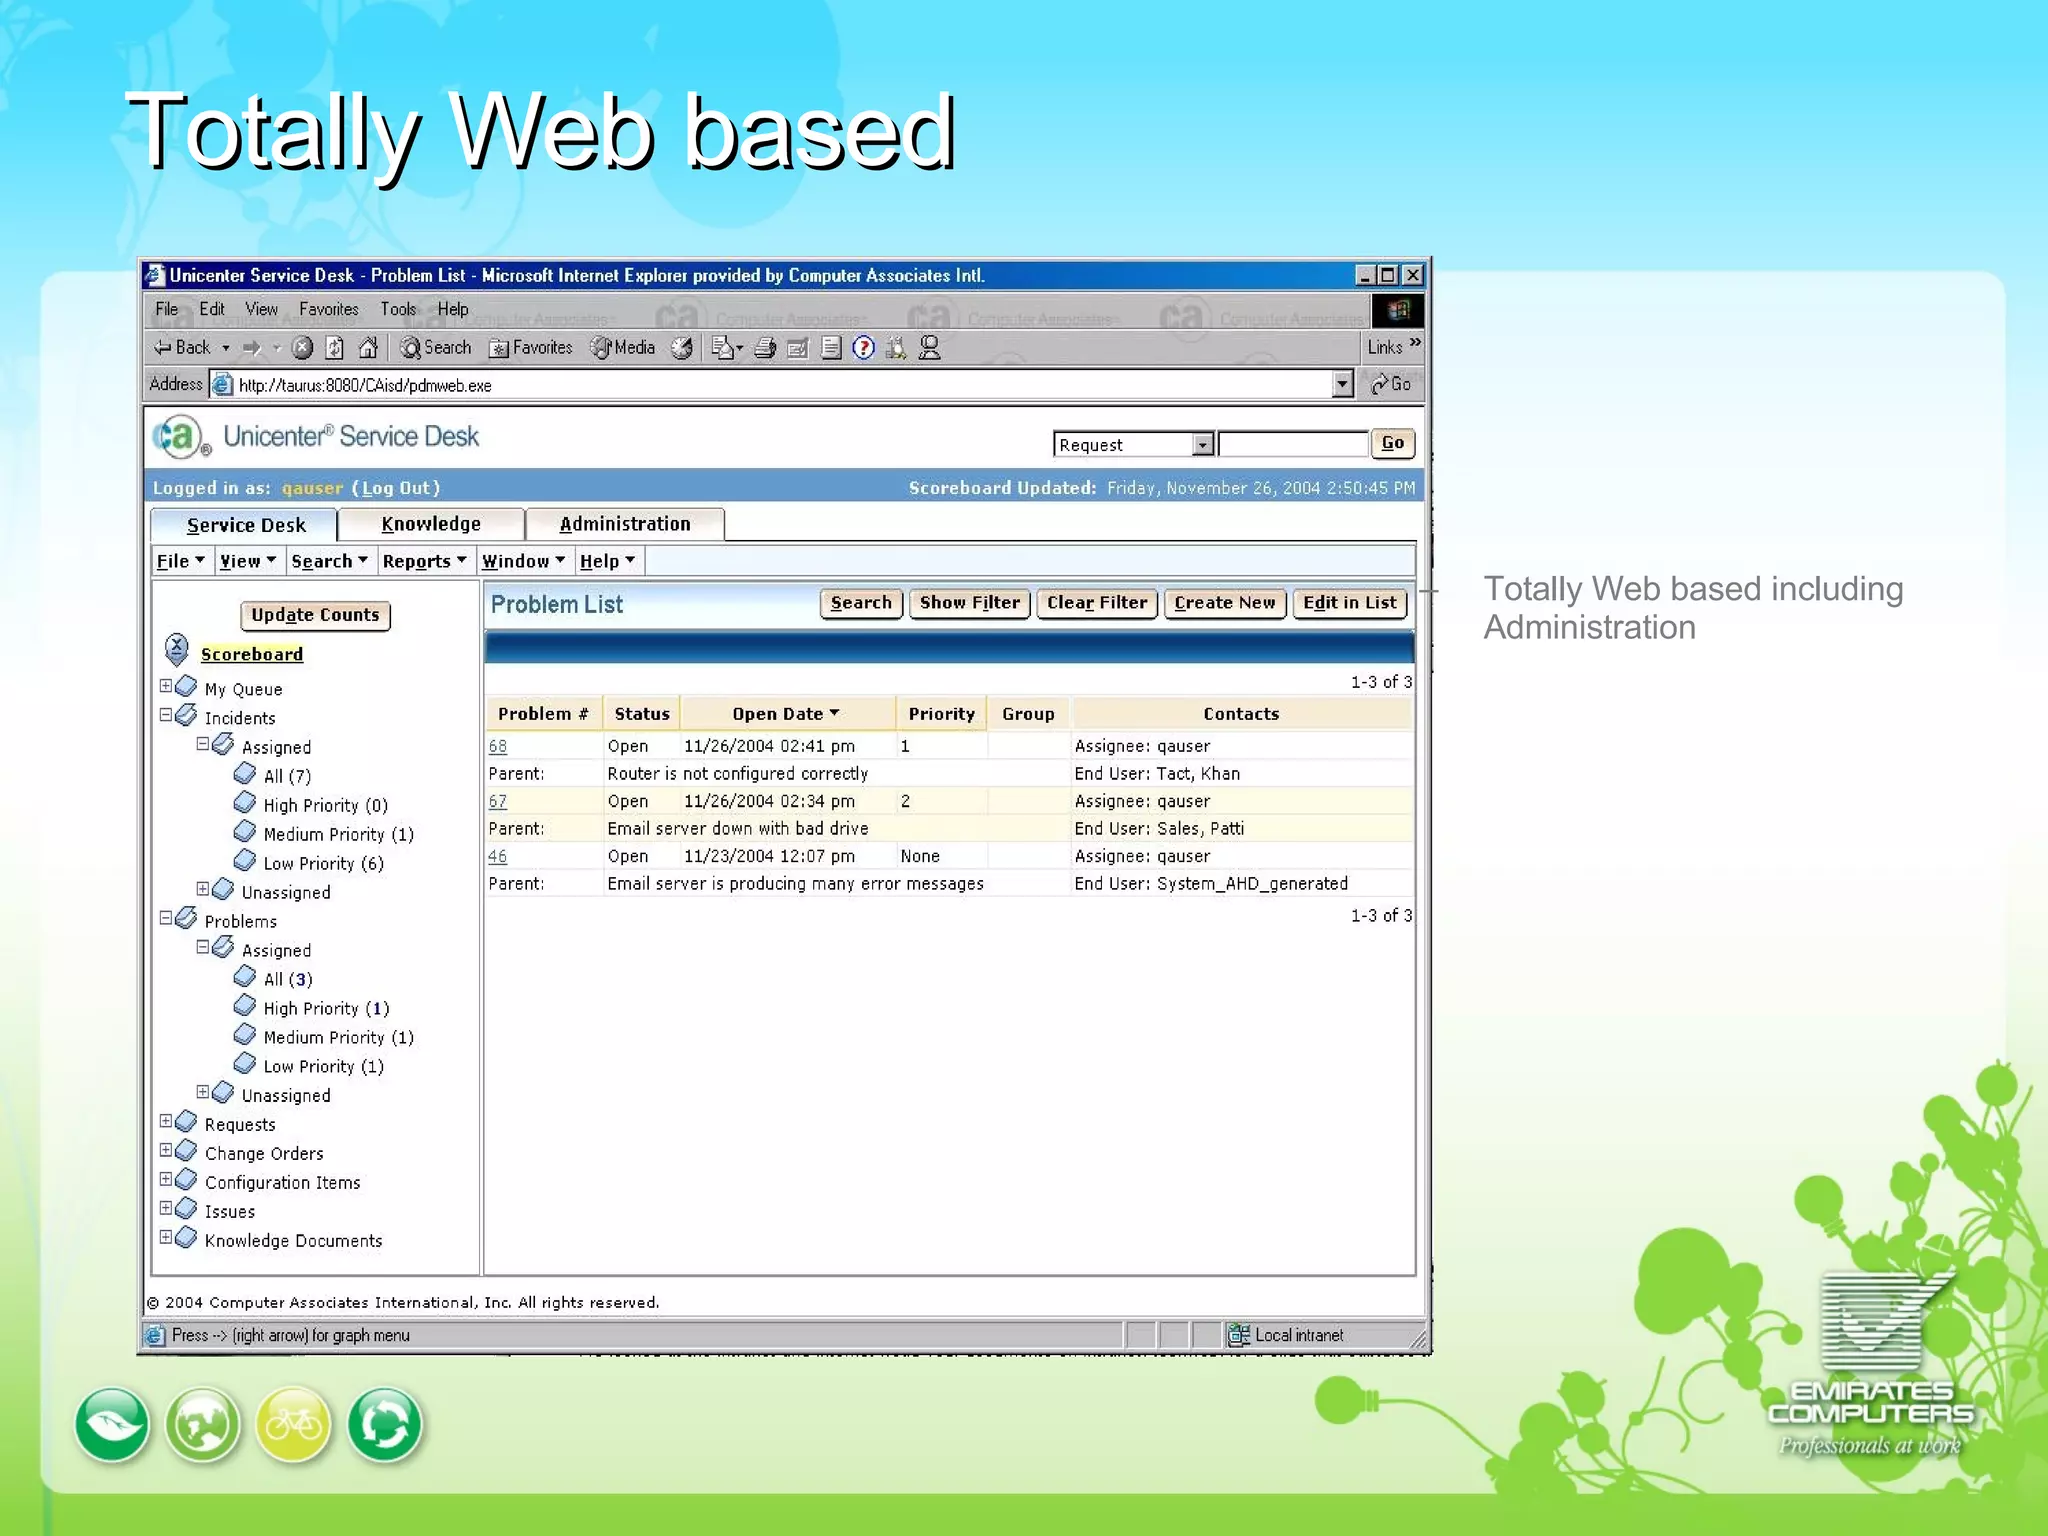Expand the Requests tree node
Viewport: 2048px width, 1536px height.
coord(166,1121)
